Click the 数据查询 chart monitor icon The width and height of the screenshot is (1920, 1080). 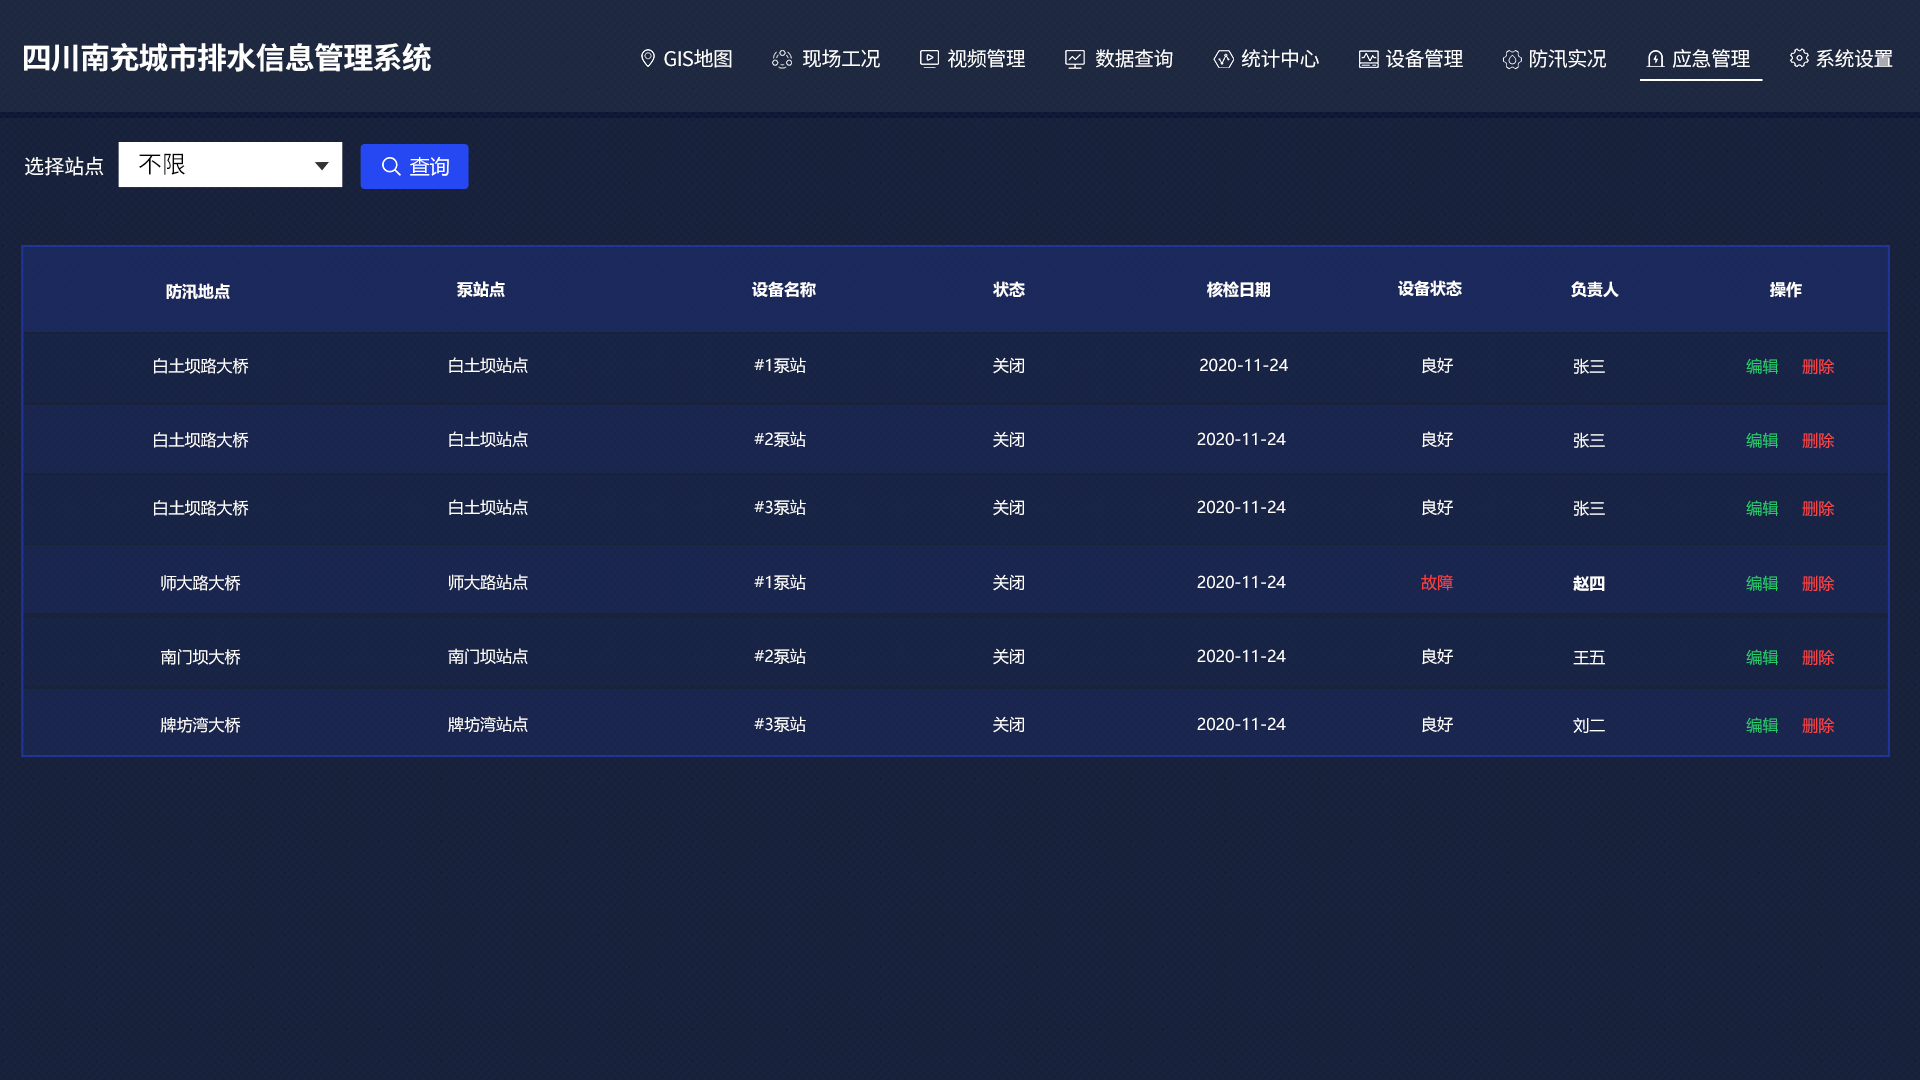point(1075,60)
